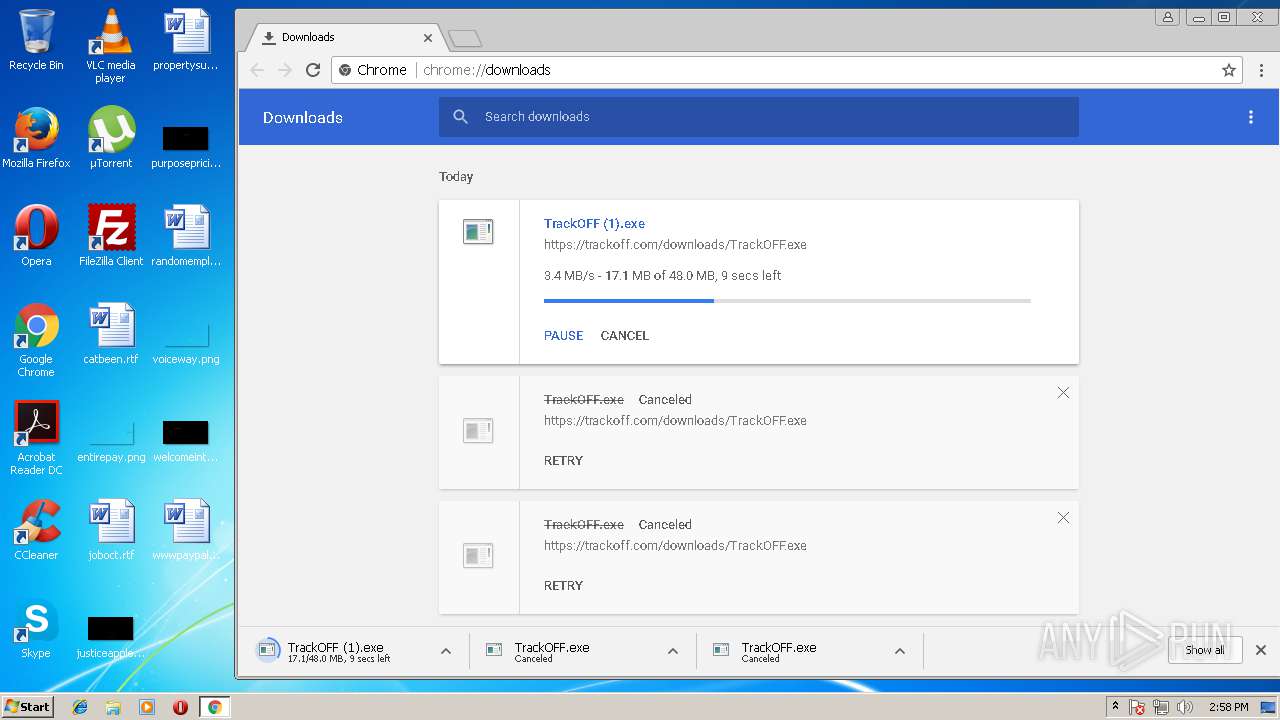Open Internet Explorer from taskbar
Image resolution: width=1280 pixels, height=720 pixels.
80,707
